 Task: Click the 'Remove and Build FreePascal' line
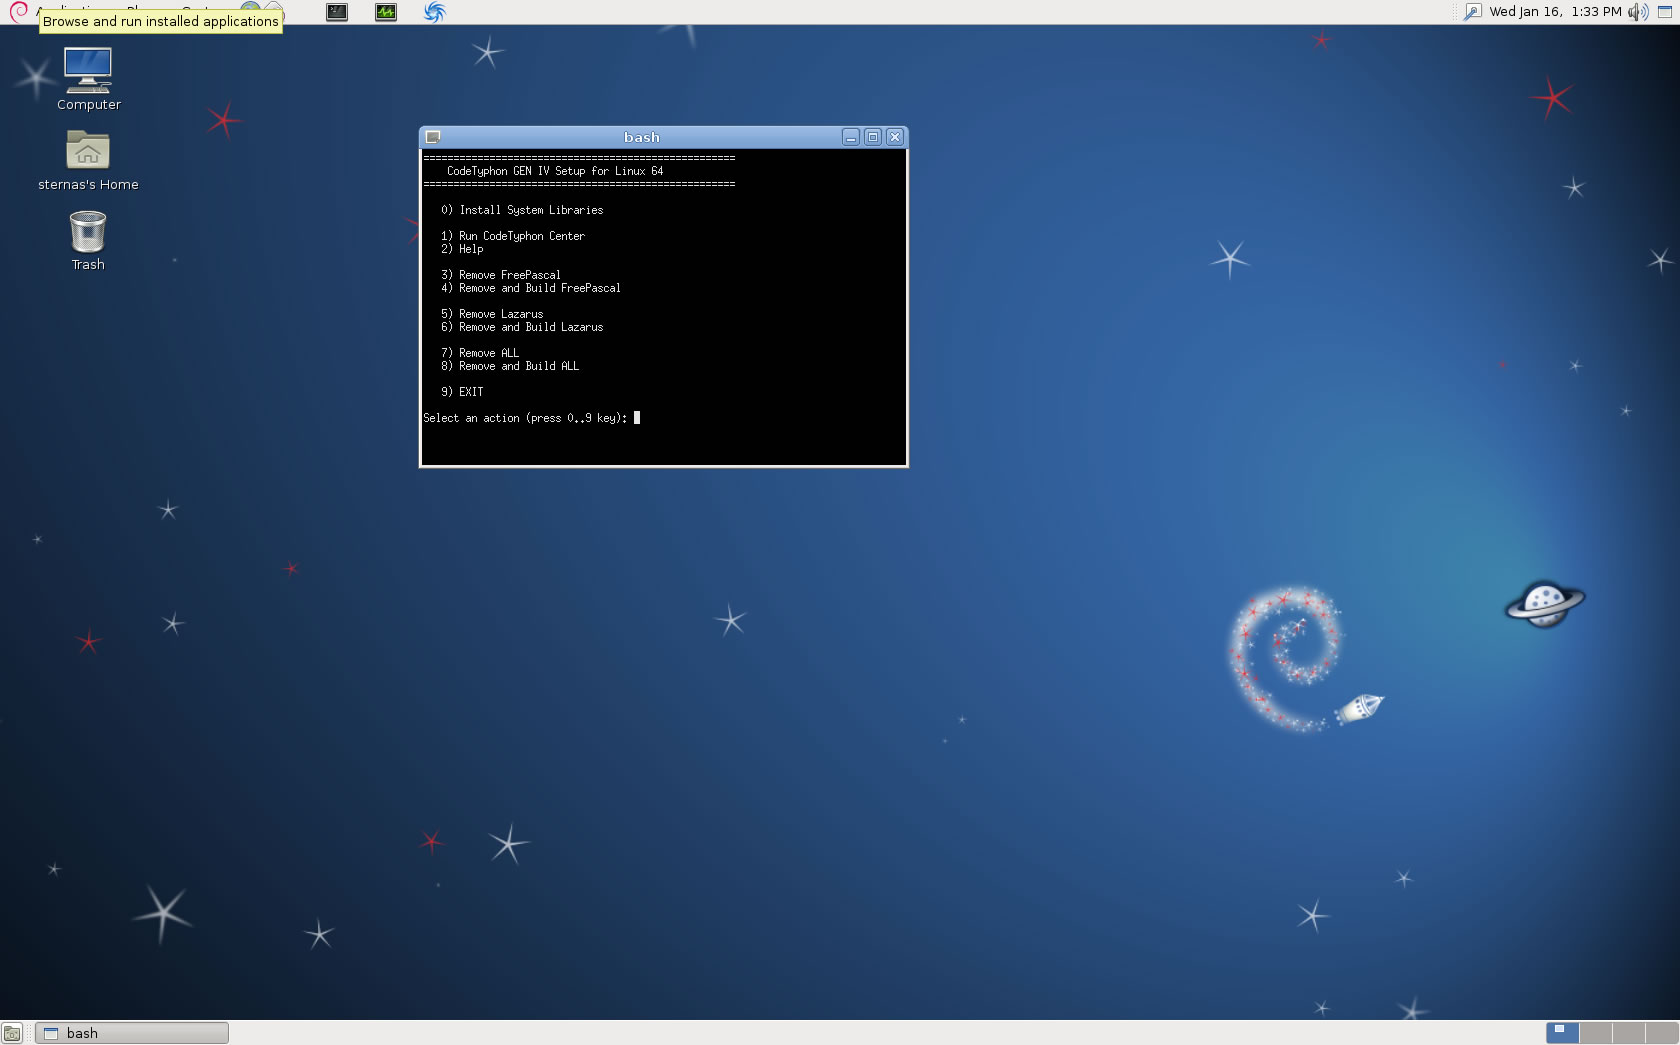point(531,288)
